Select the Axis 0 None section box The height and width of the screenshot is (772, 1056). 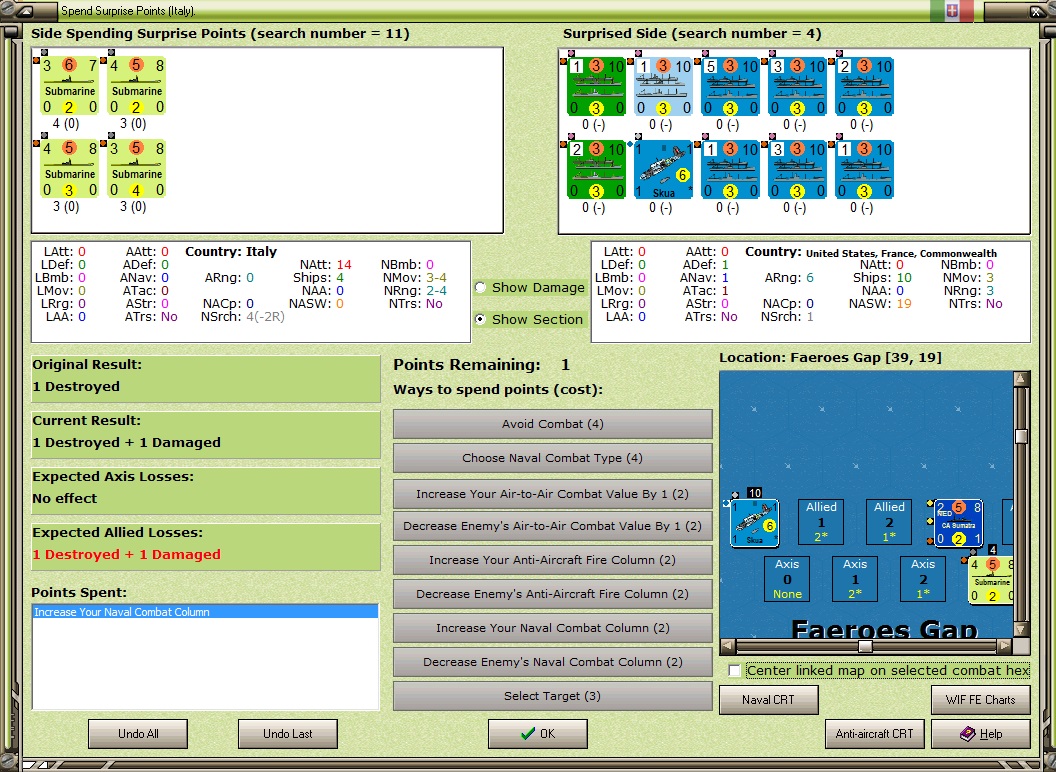[x=787, y=579]
